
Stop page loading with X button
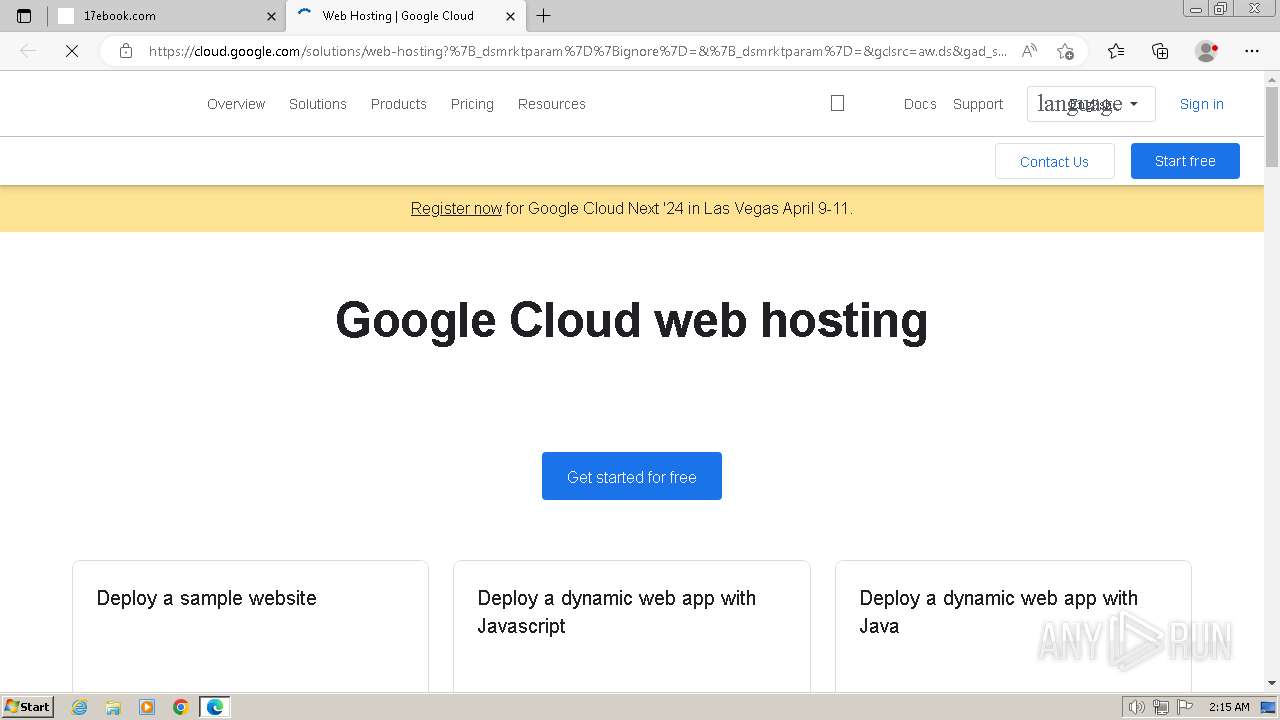point(71,51)
